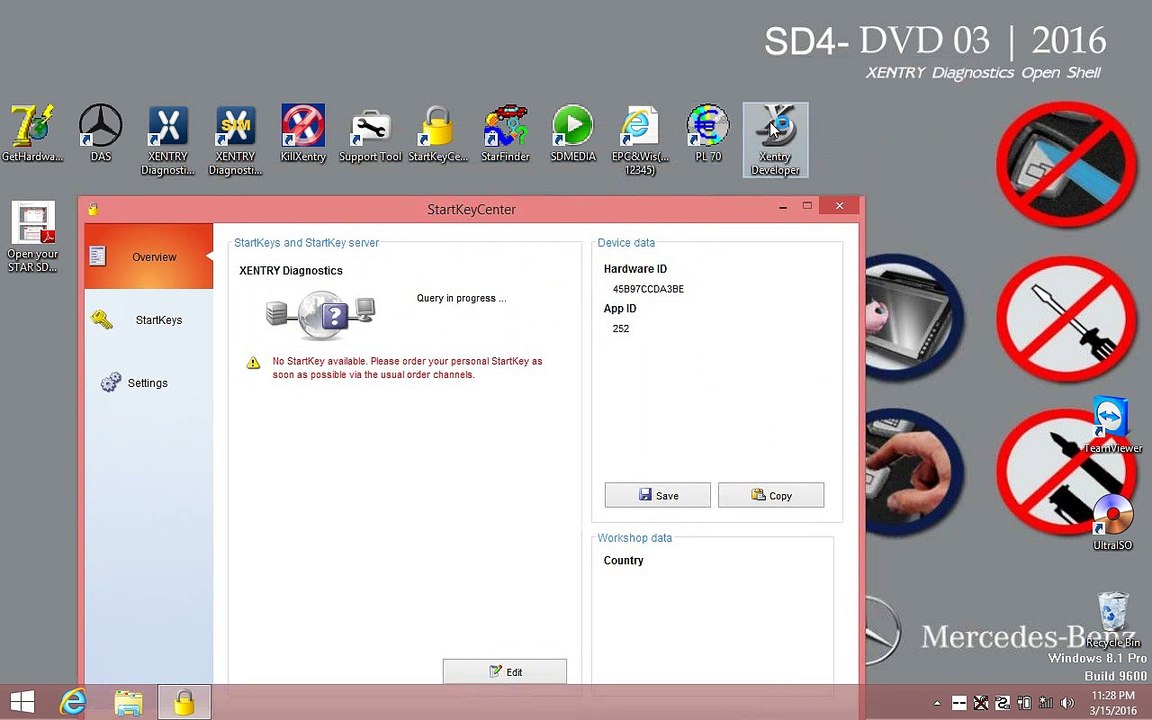This screenshot has height=720, width=1152.
Task: Open the Windows Start button
Action: click(22, 702)
